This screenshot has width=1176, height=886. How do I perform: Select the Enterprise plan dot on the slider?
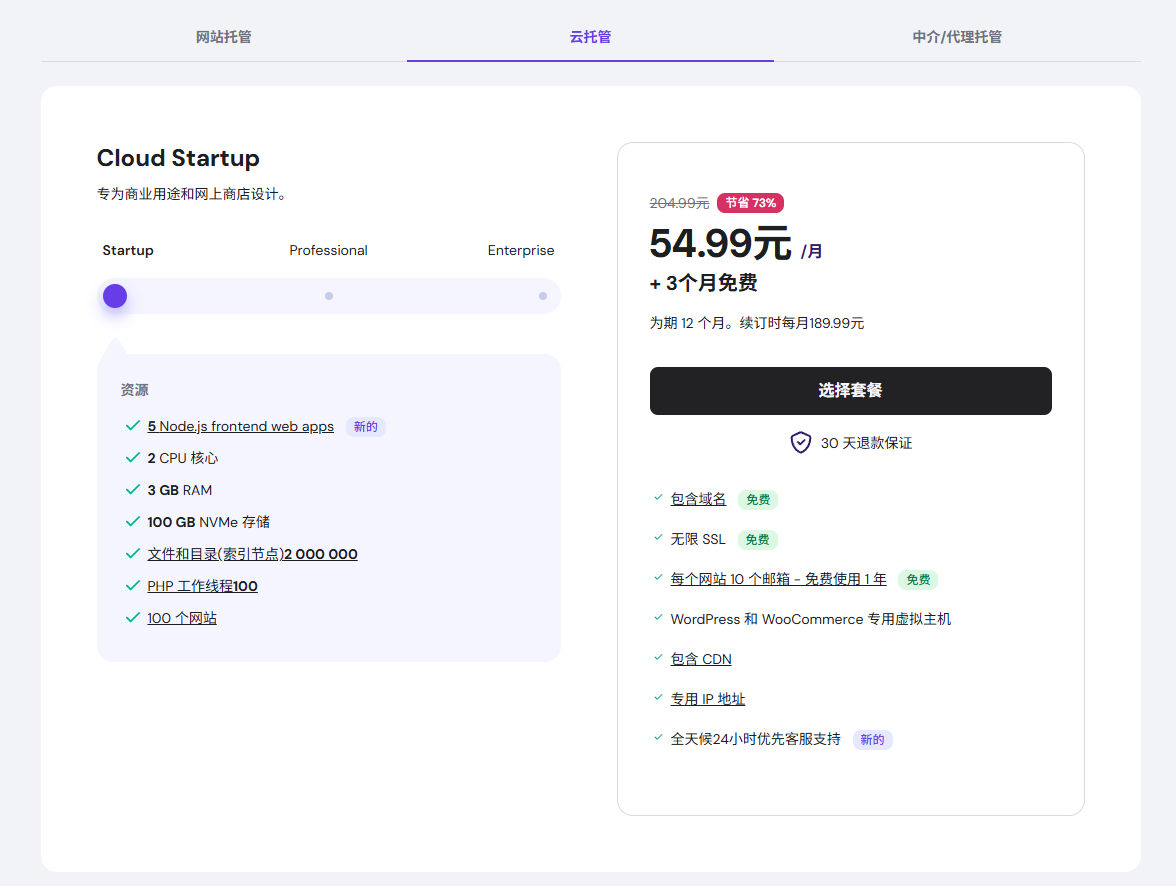542,296
